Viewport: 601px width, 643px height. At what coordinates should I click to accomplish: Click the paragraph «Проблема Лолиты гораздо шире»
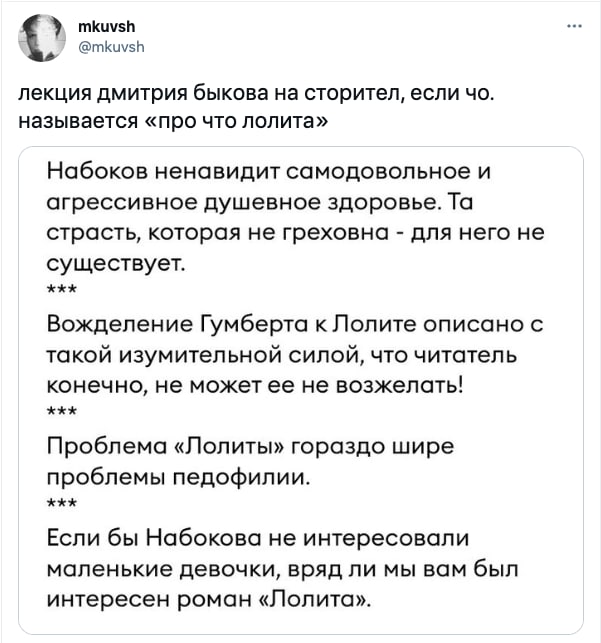(250, 461)
